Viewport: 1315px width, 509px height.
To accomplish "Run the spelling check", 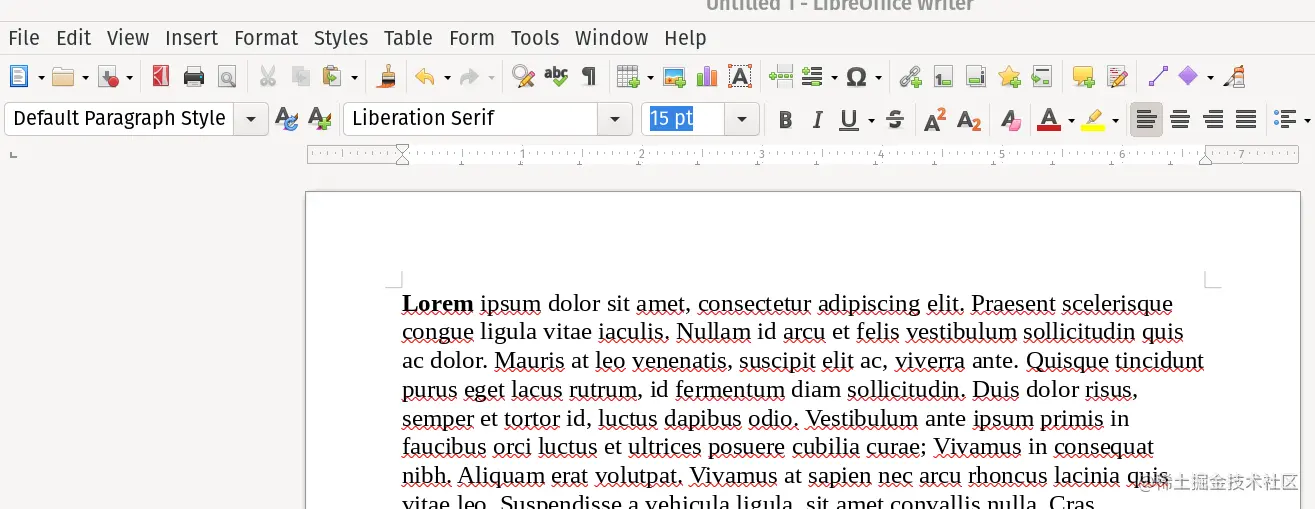I will 556,76.
